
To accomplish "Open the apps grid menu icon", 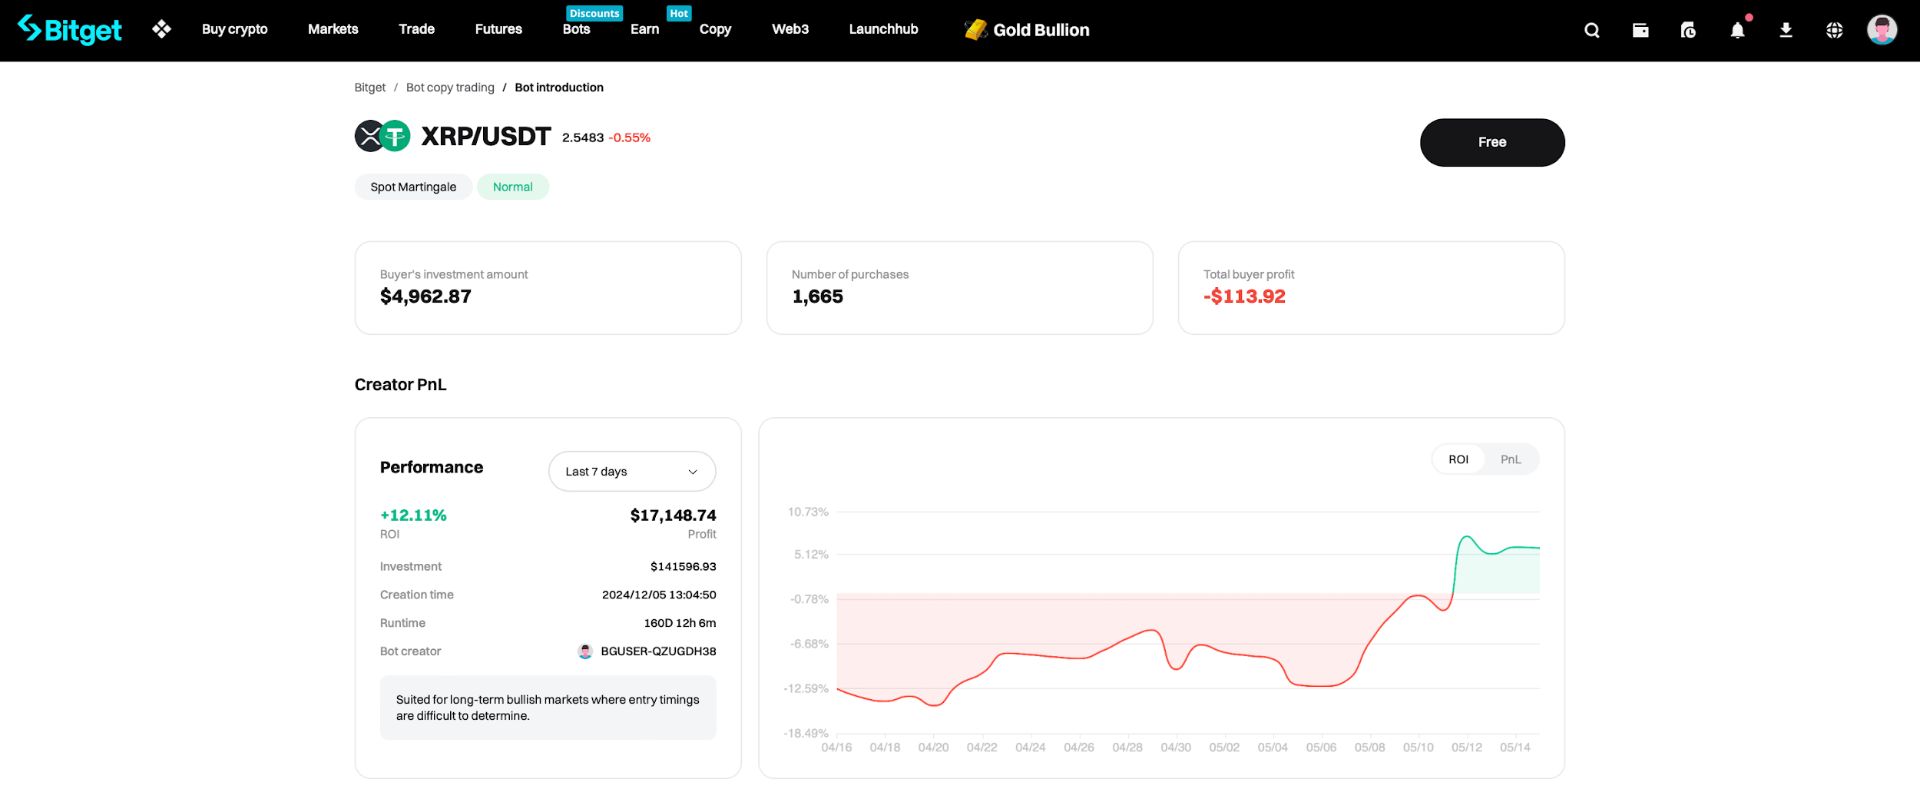I will (162, 30).
